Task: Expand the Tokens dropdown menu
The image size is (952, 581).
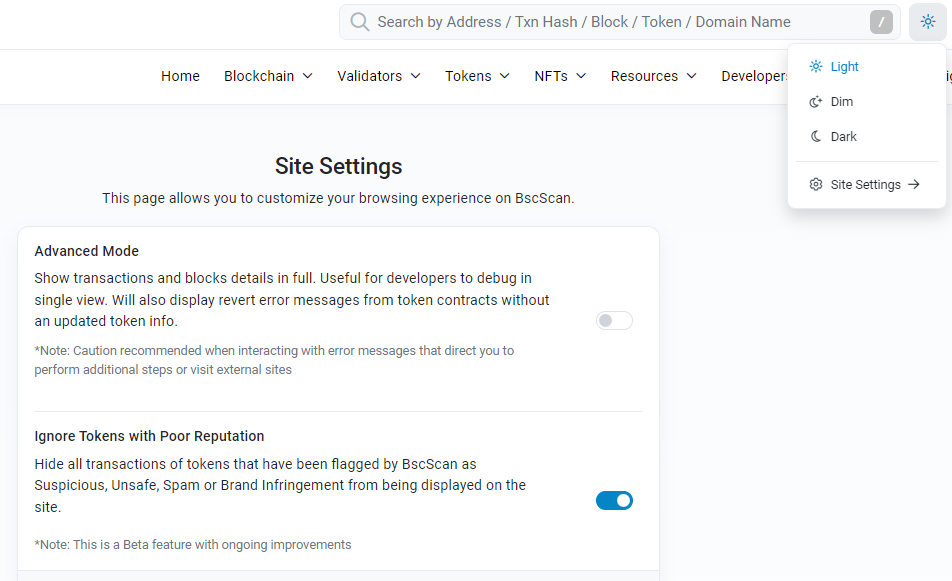Action: pos(477,76)
